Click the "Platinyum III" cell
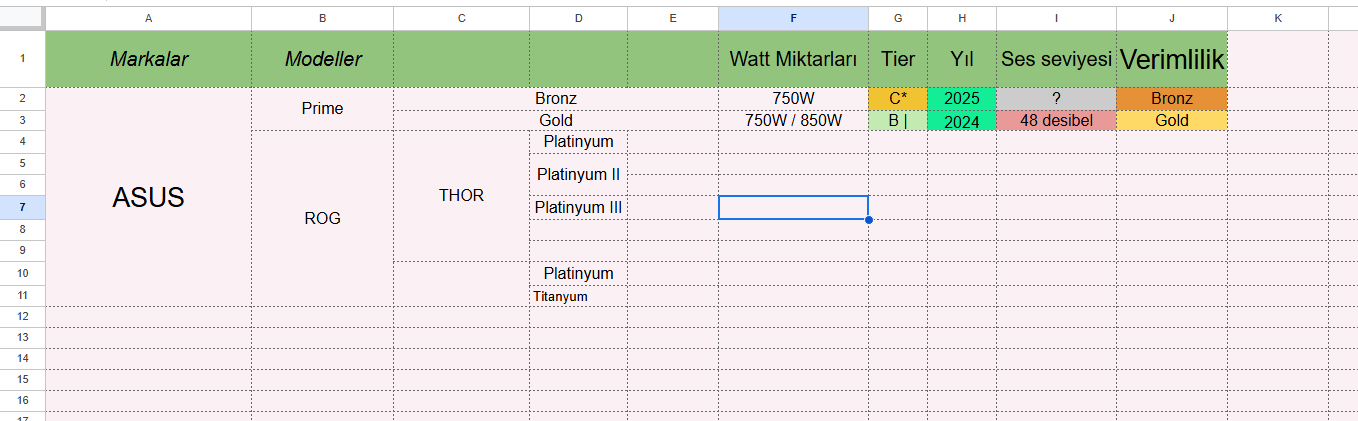This screenshot has width=1358, height=421. click(578, 207)
